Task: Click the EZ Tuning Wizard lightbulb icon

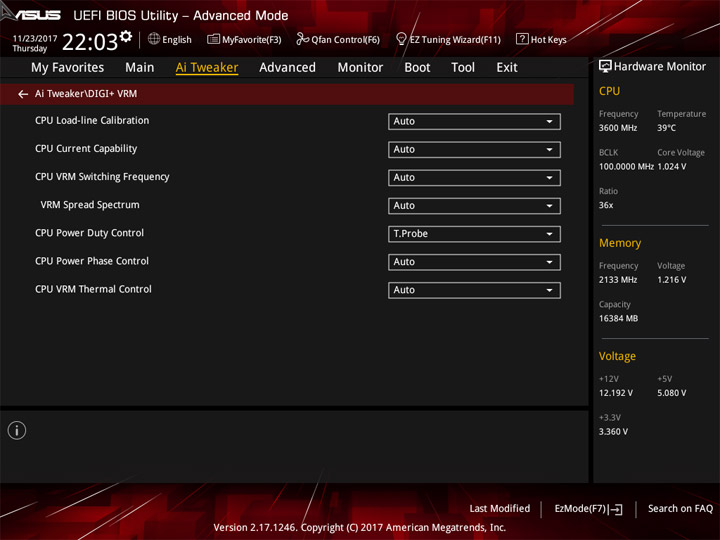Action: 401,39
